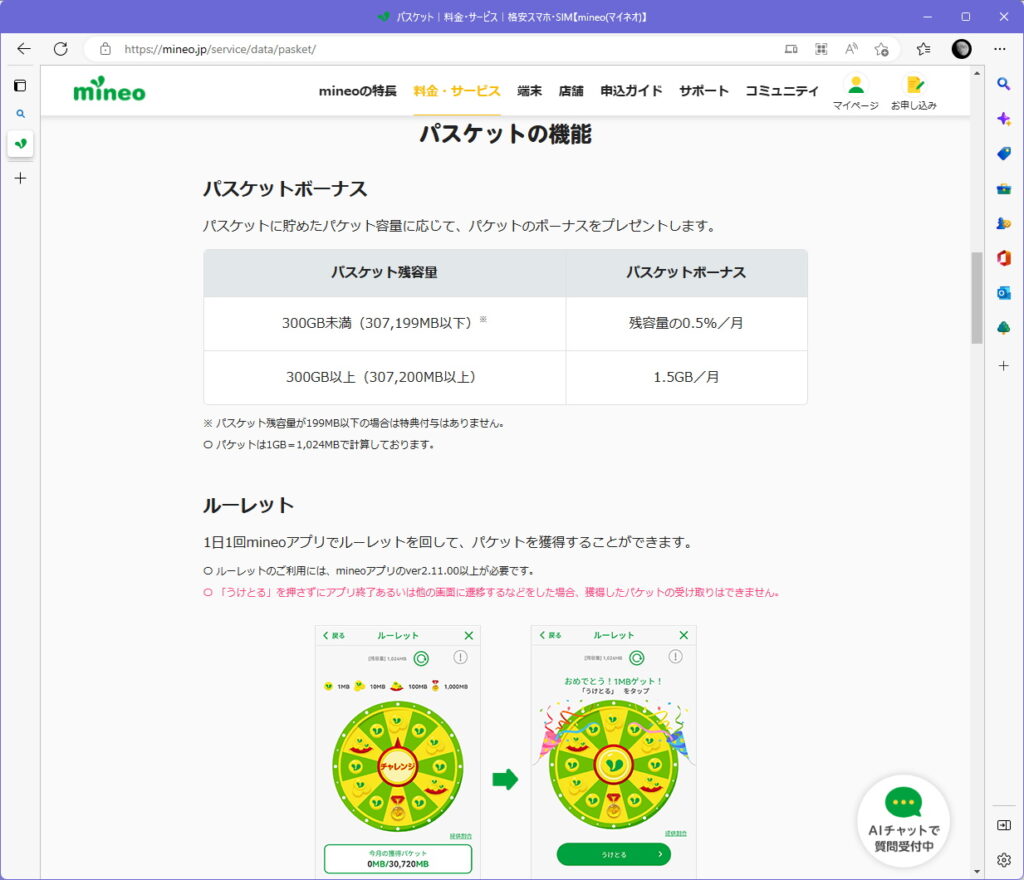Open green tree sidebar icon
1024x880 pixels.
coord(1004,327)
